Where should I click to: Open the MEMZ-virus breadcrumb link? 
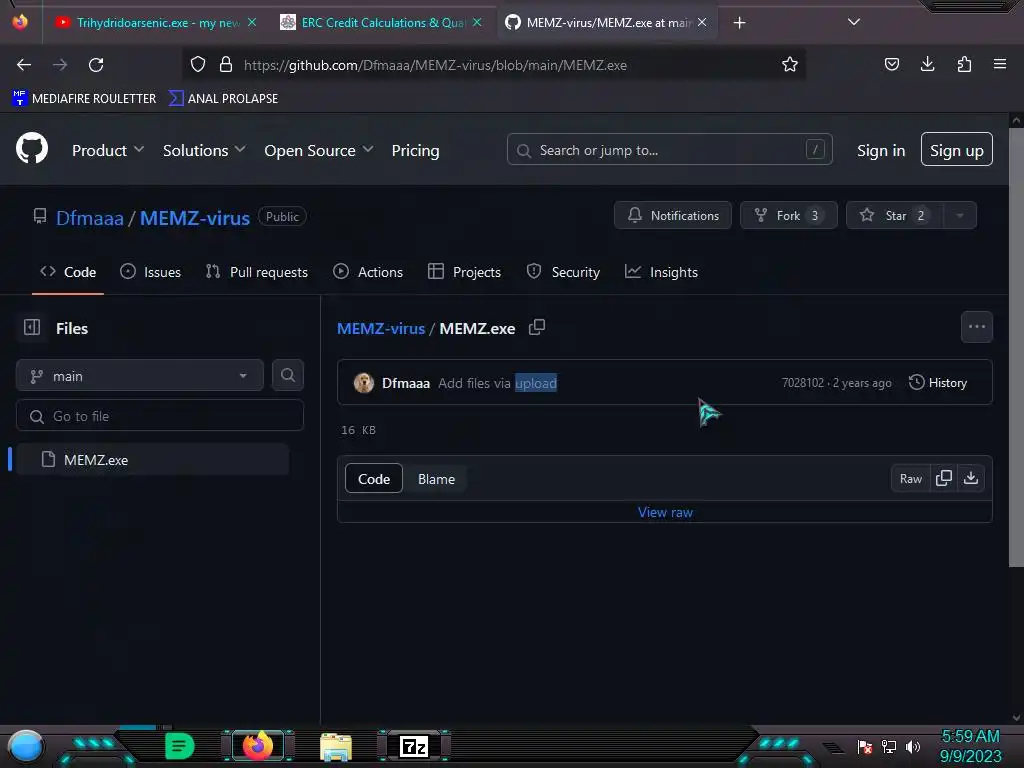(x=381, y=328)
